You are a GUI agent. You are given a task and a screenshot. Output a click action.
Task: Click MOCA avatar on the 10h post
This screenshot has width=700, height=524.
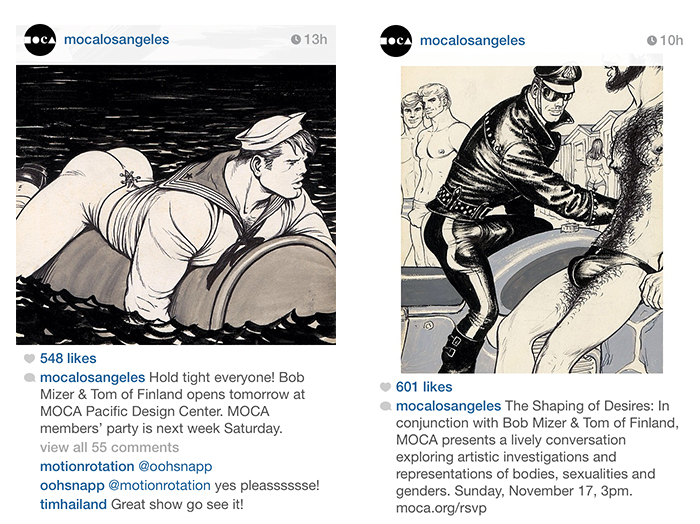tap(396, 41)
